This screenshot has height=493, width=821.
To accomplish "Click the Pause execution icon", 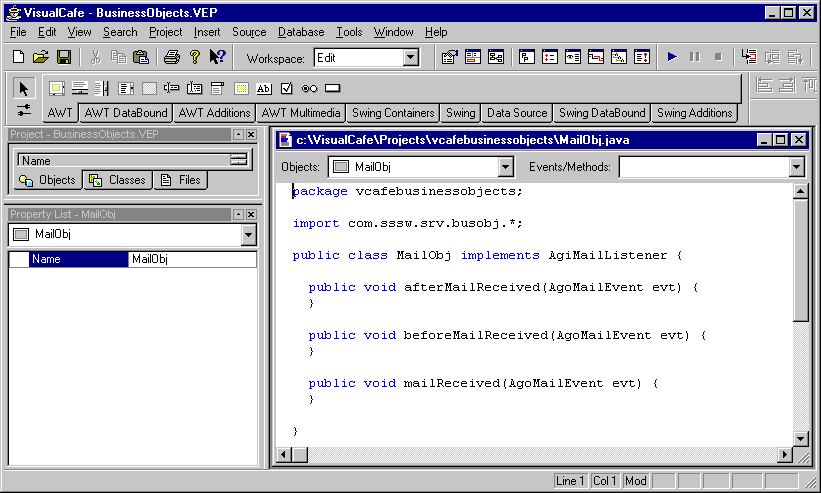I will [695, 57].
